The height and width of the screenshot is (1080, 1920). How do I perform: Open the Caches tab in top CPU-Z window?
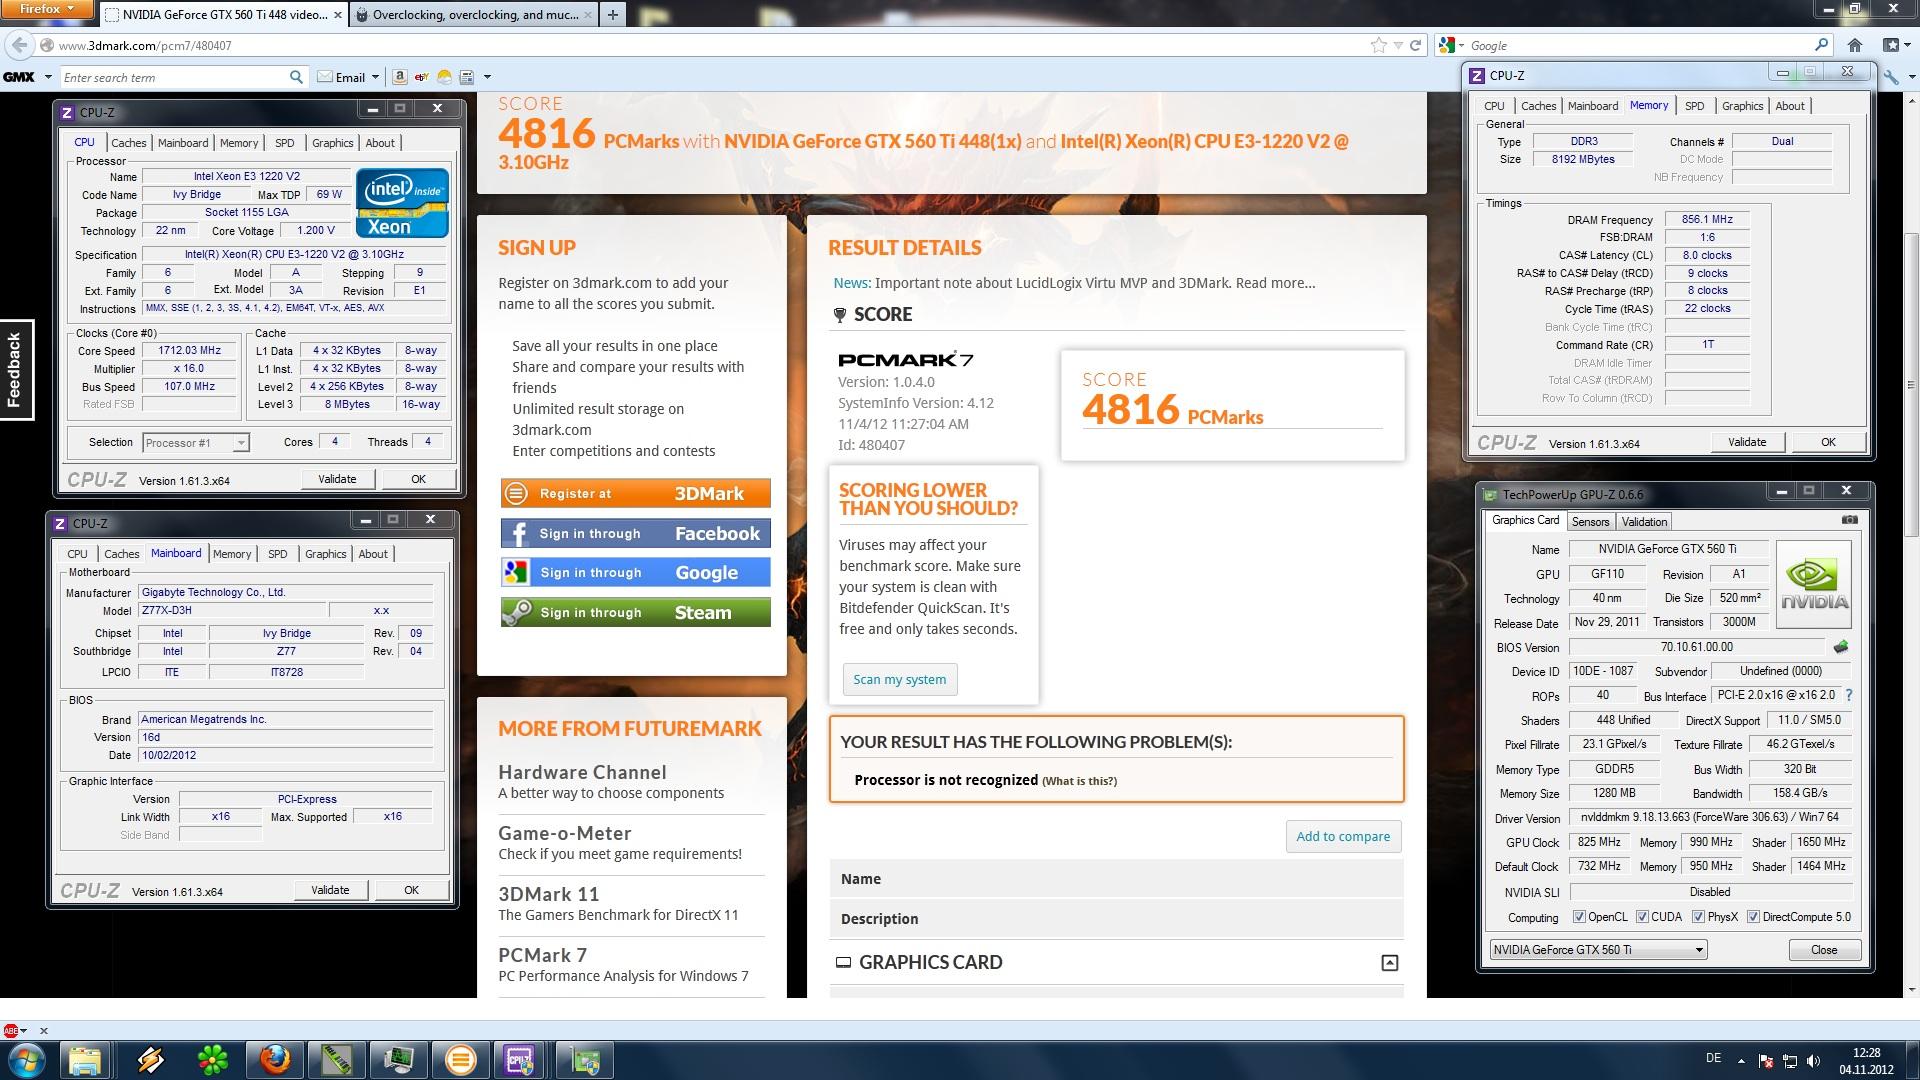pyautogui.click(x=129, y=143)
